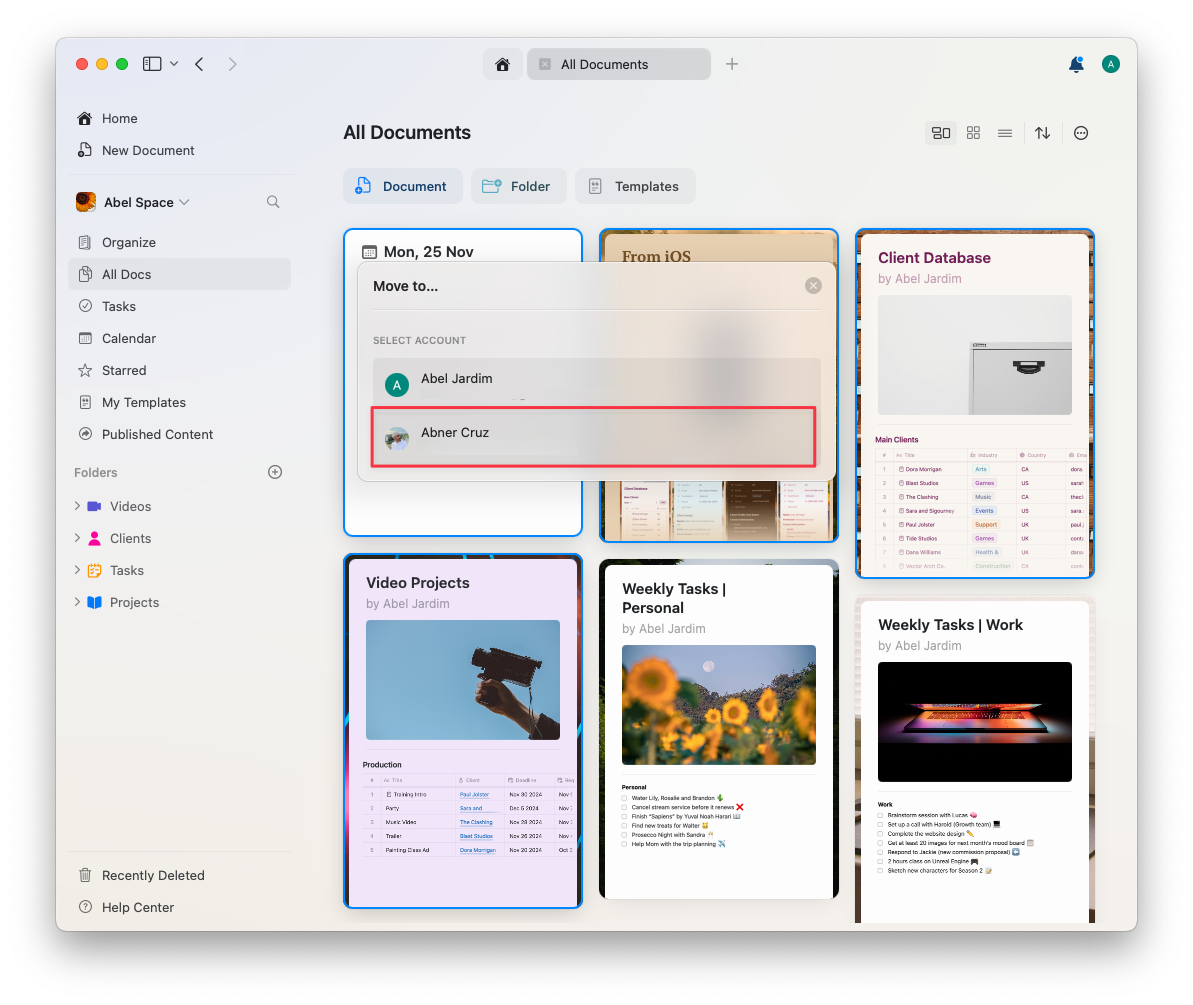Go forward with the right arrow
The image size is (1193, 1005).
click(233, 64)
